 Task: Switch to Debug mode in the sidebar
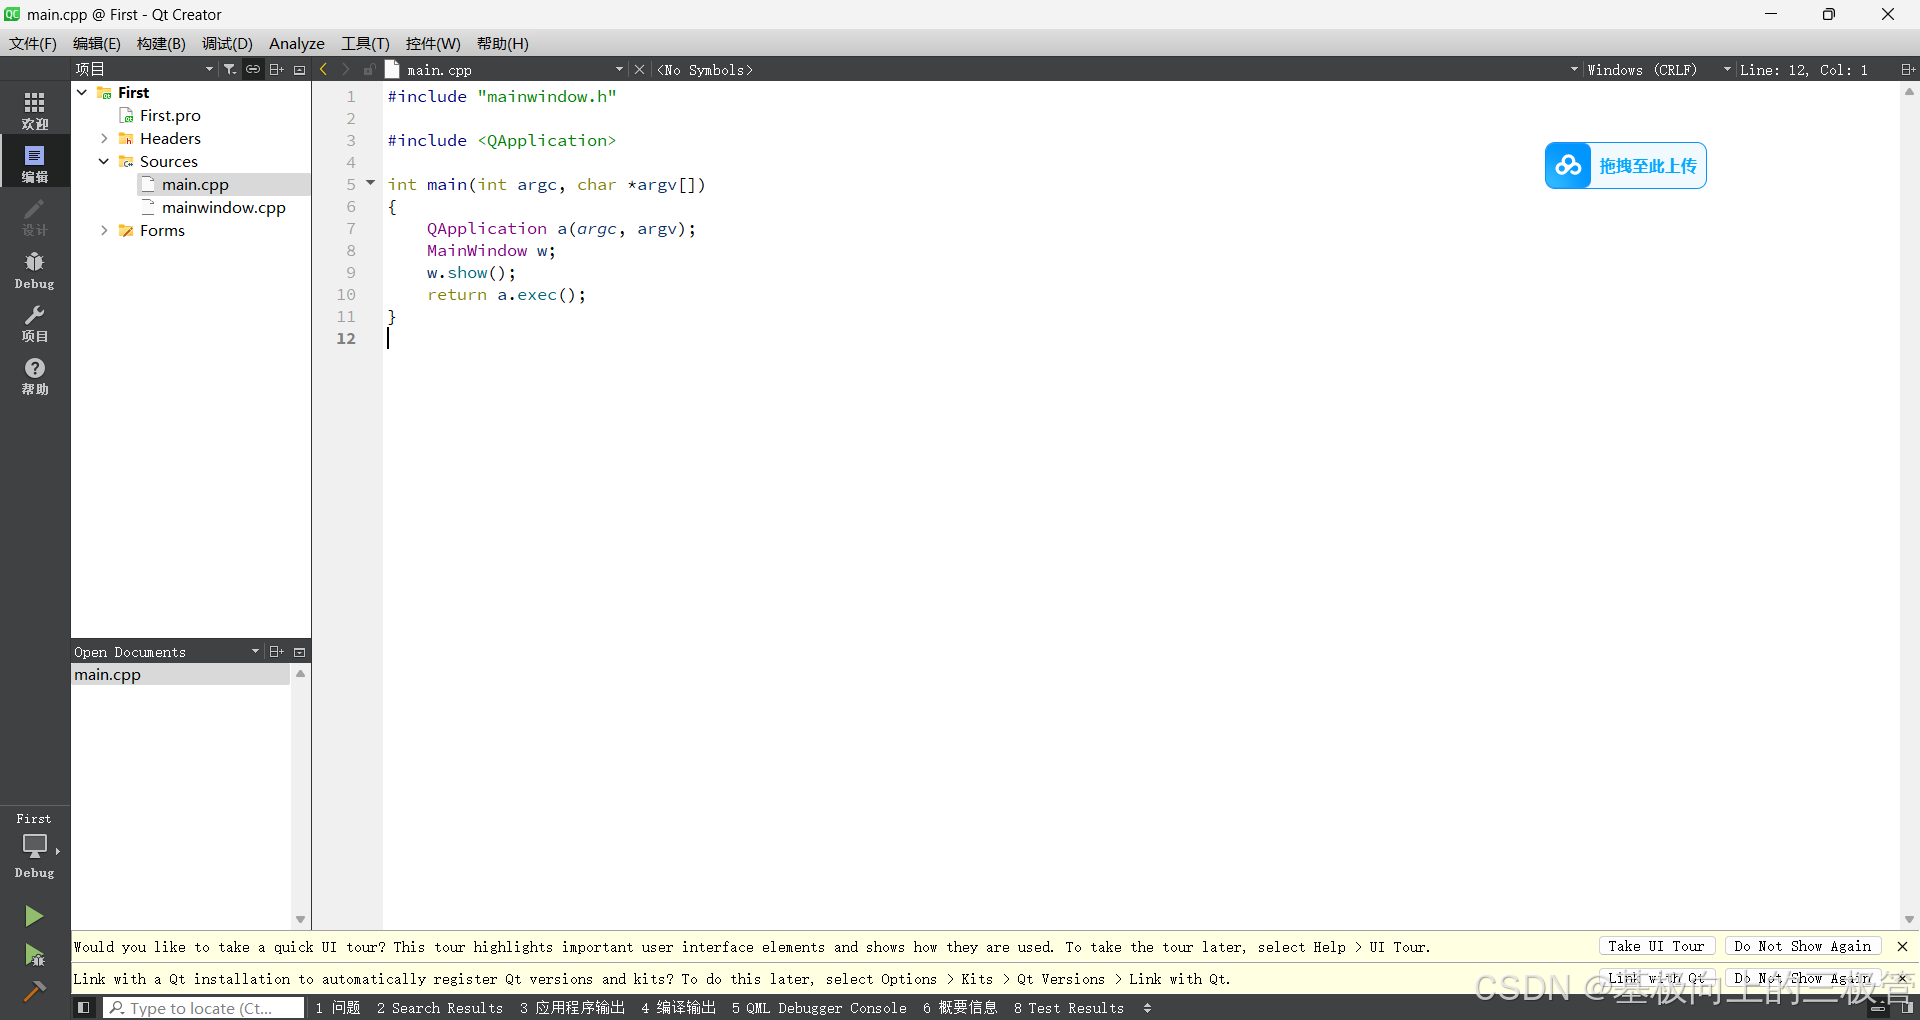click(35, 269)
